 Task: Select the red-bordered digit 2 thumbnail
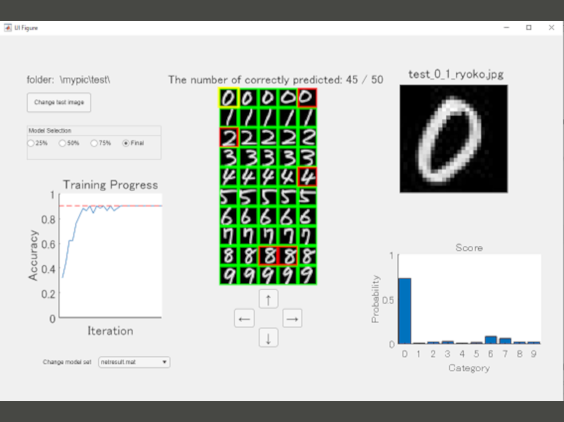click(229, 137)
